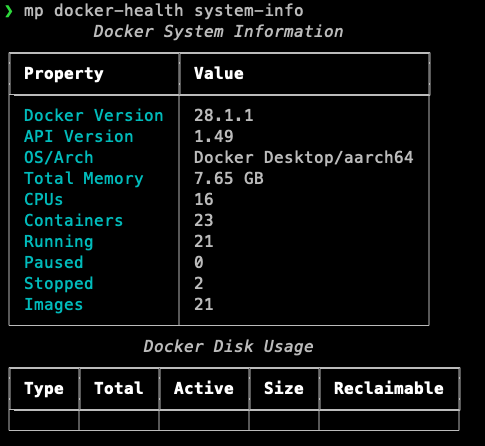
Task: Click the CPUs property label
Action: tap(44, 199)
